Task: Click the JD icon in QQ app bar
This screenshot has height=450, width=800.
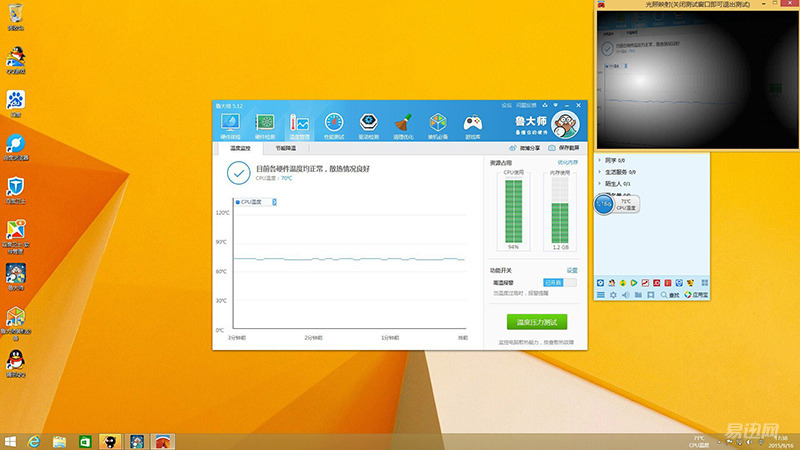Action: tap(656, 283)
